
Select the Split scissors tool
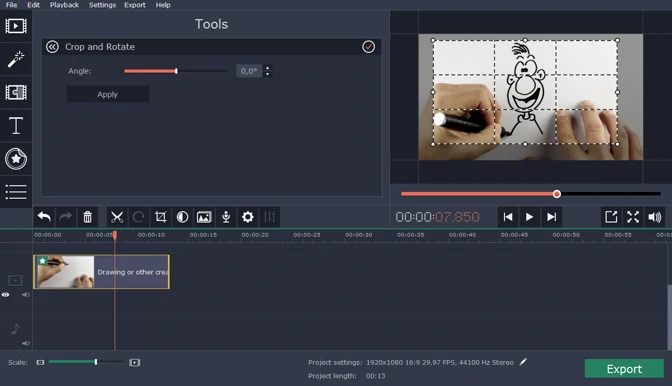[117, 217]
